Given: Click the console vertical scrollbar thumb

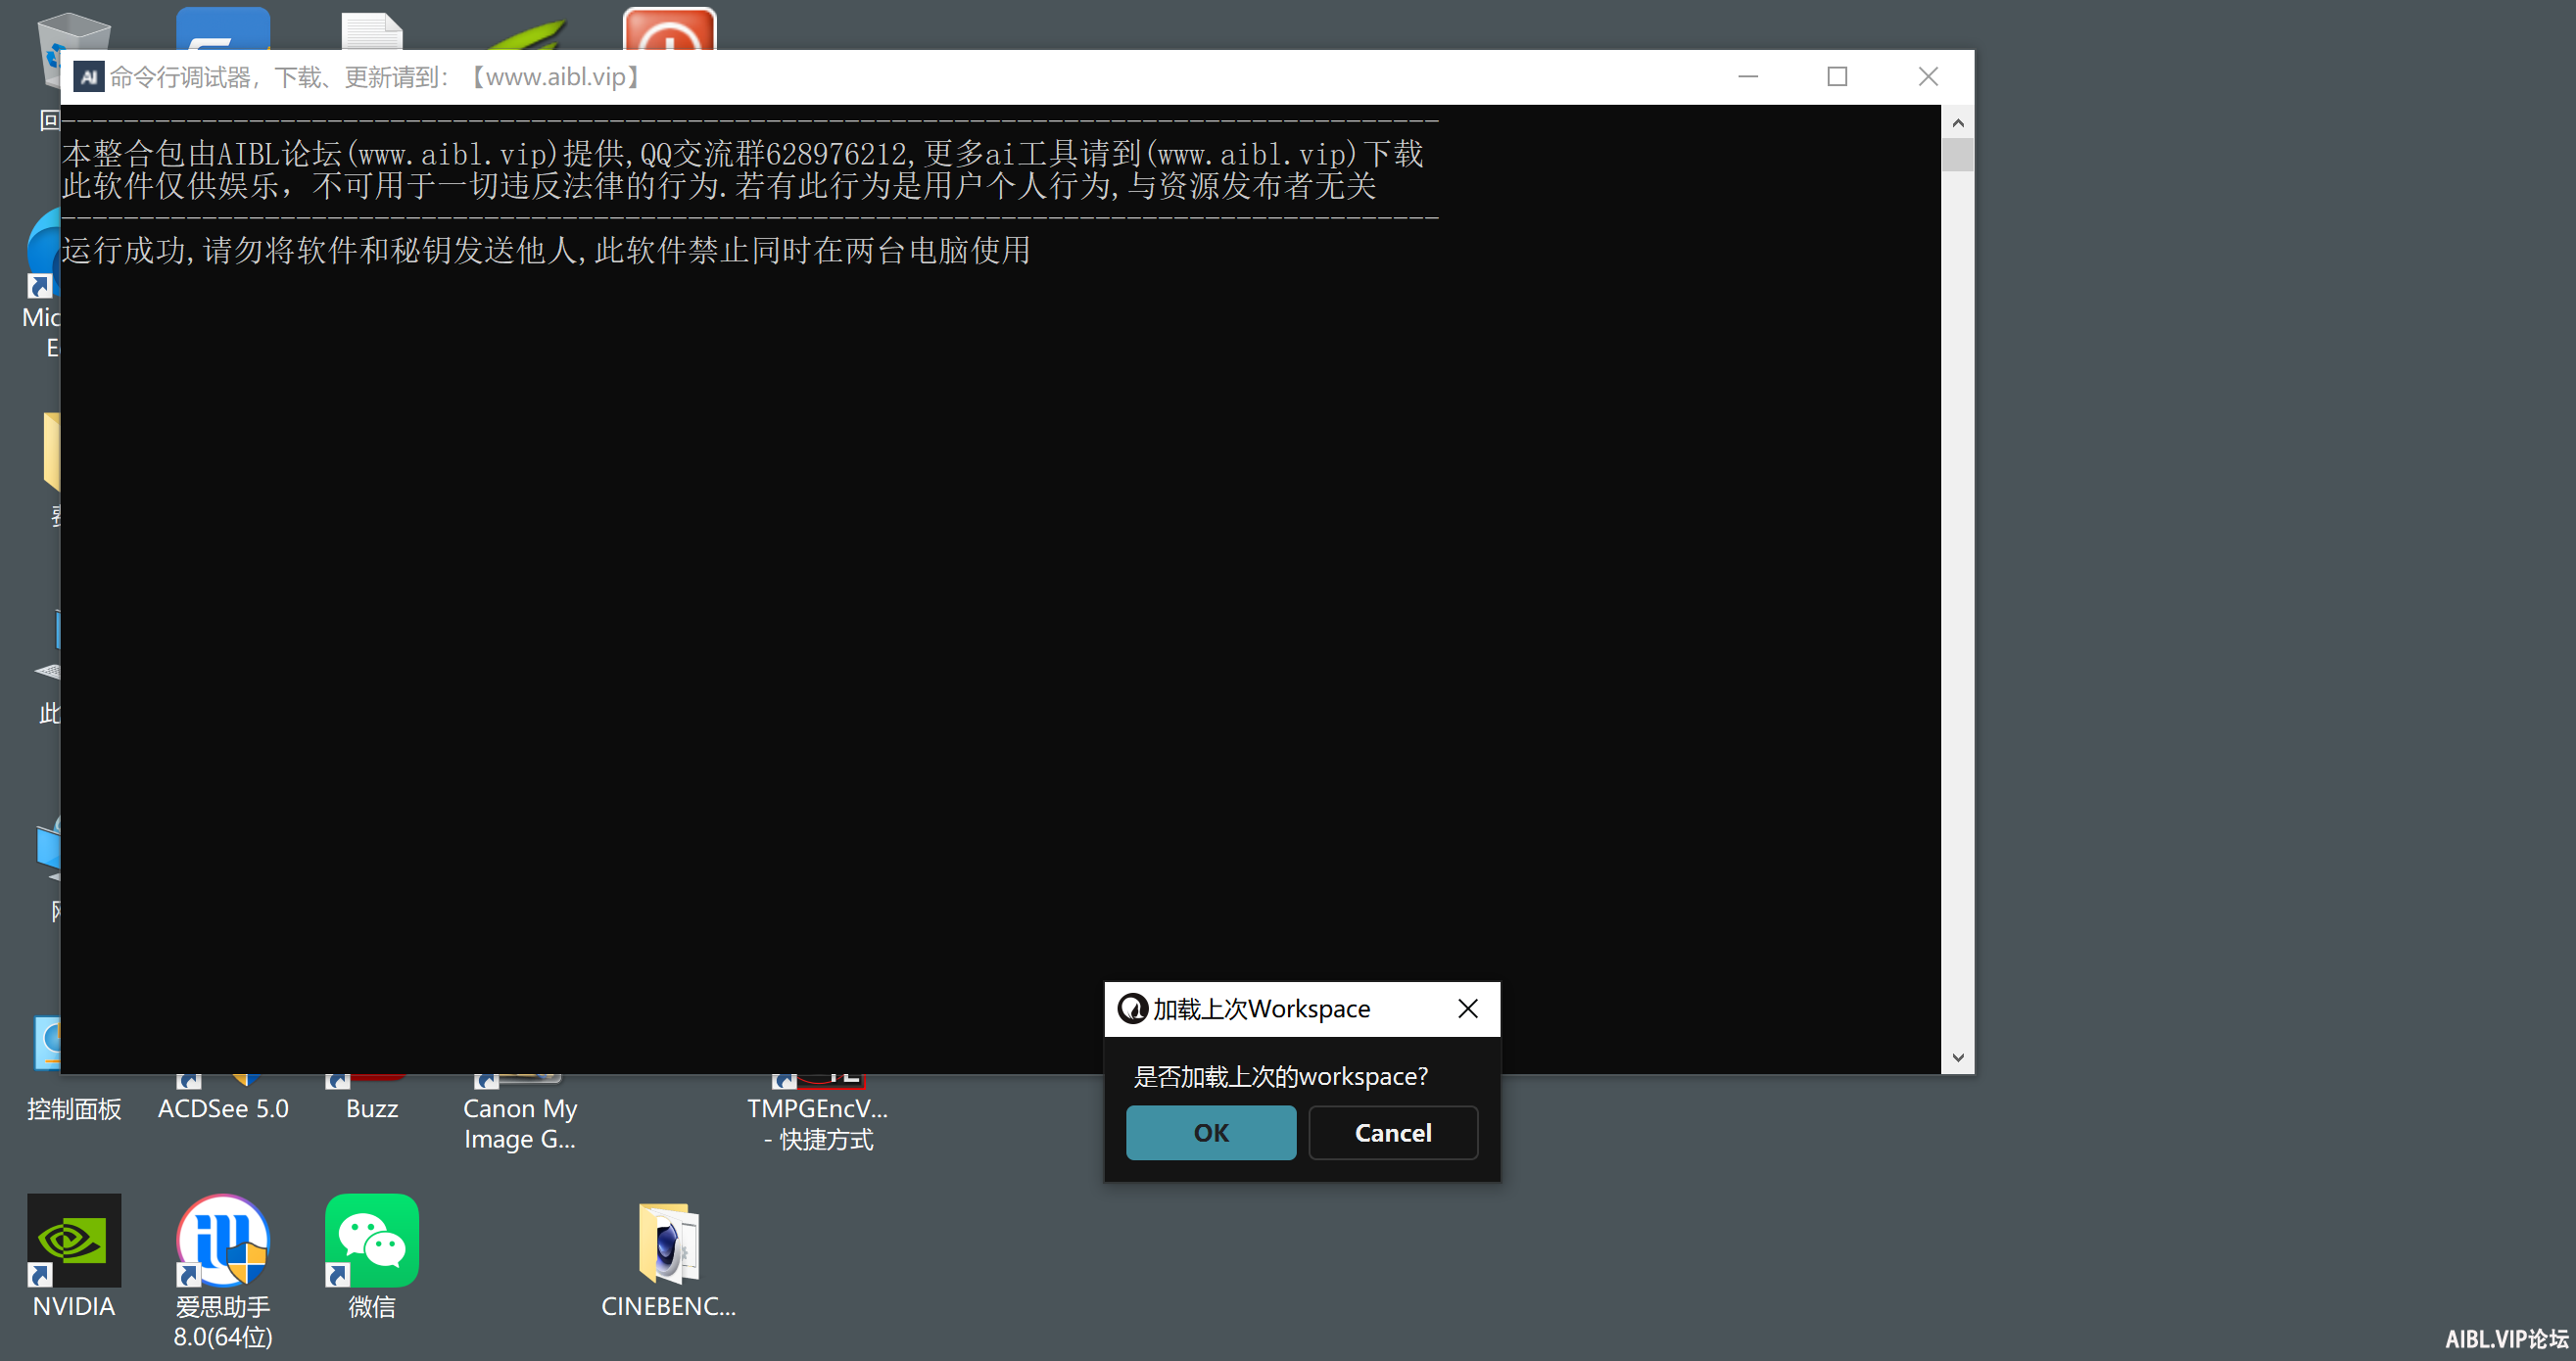Looking at the screenshot, I should tap(1957, 155).
